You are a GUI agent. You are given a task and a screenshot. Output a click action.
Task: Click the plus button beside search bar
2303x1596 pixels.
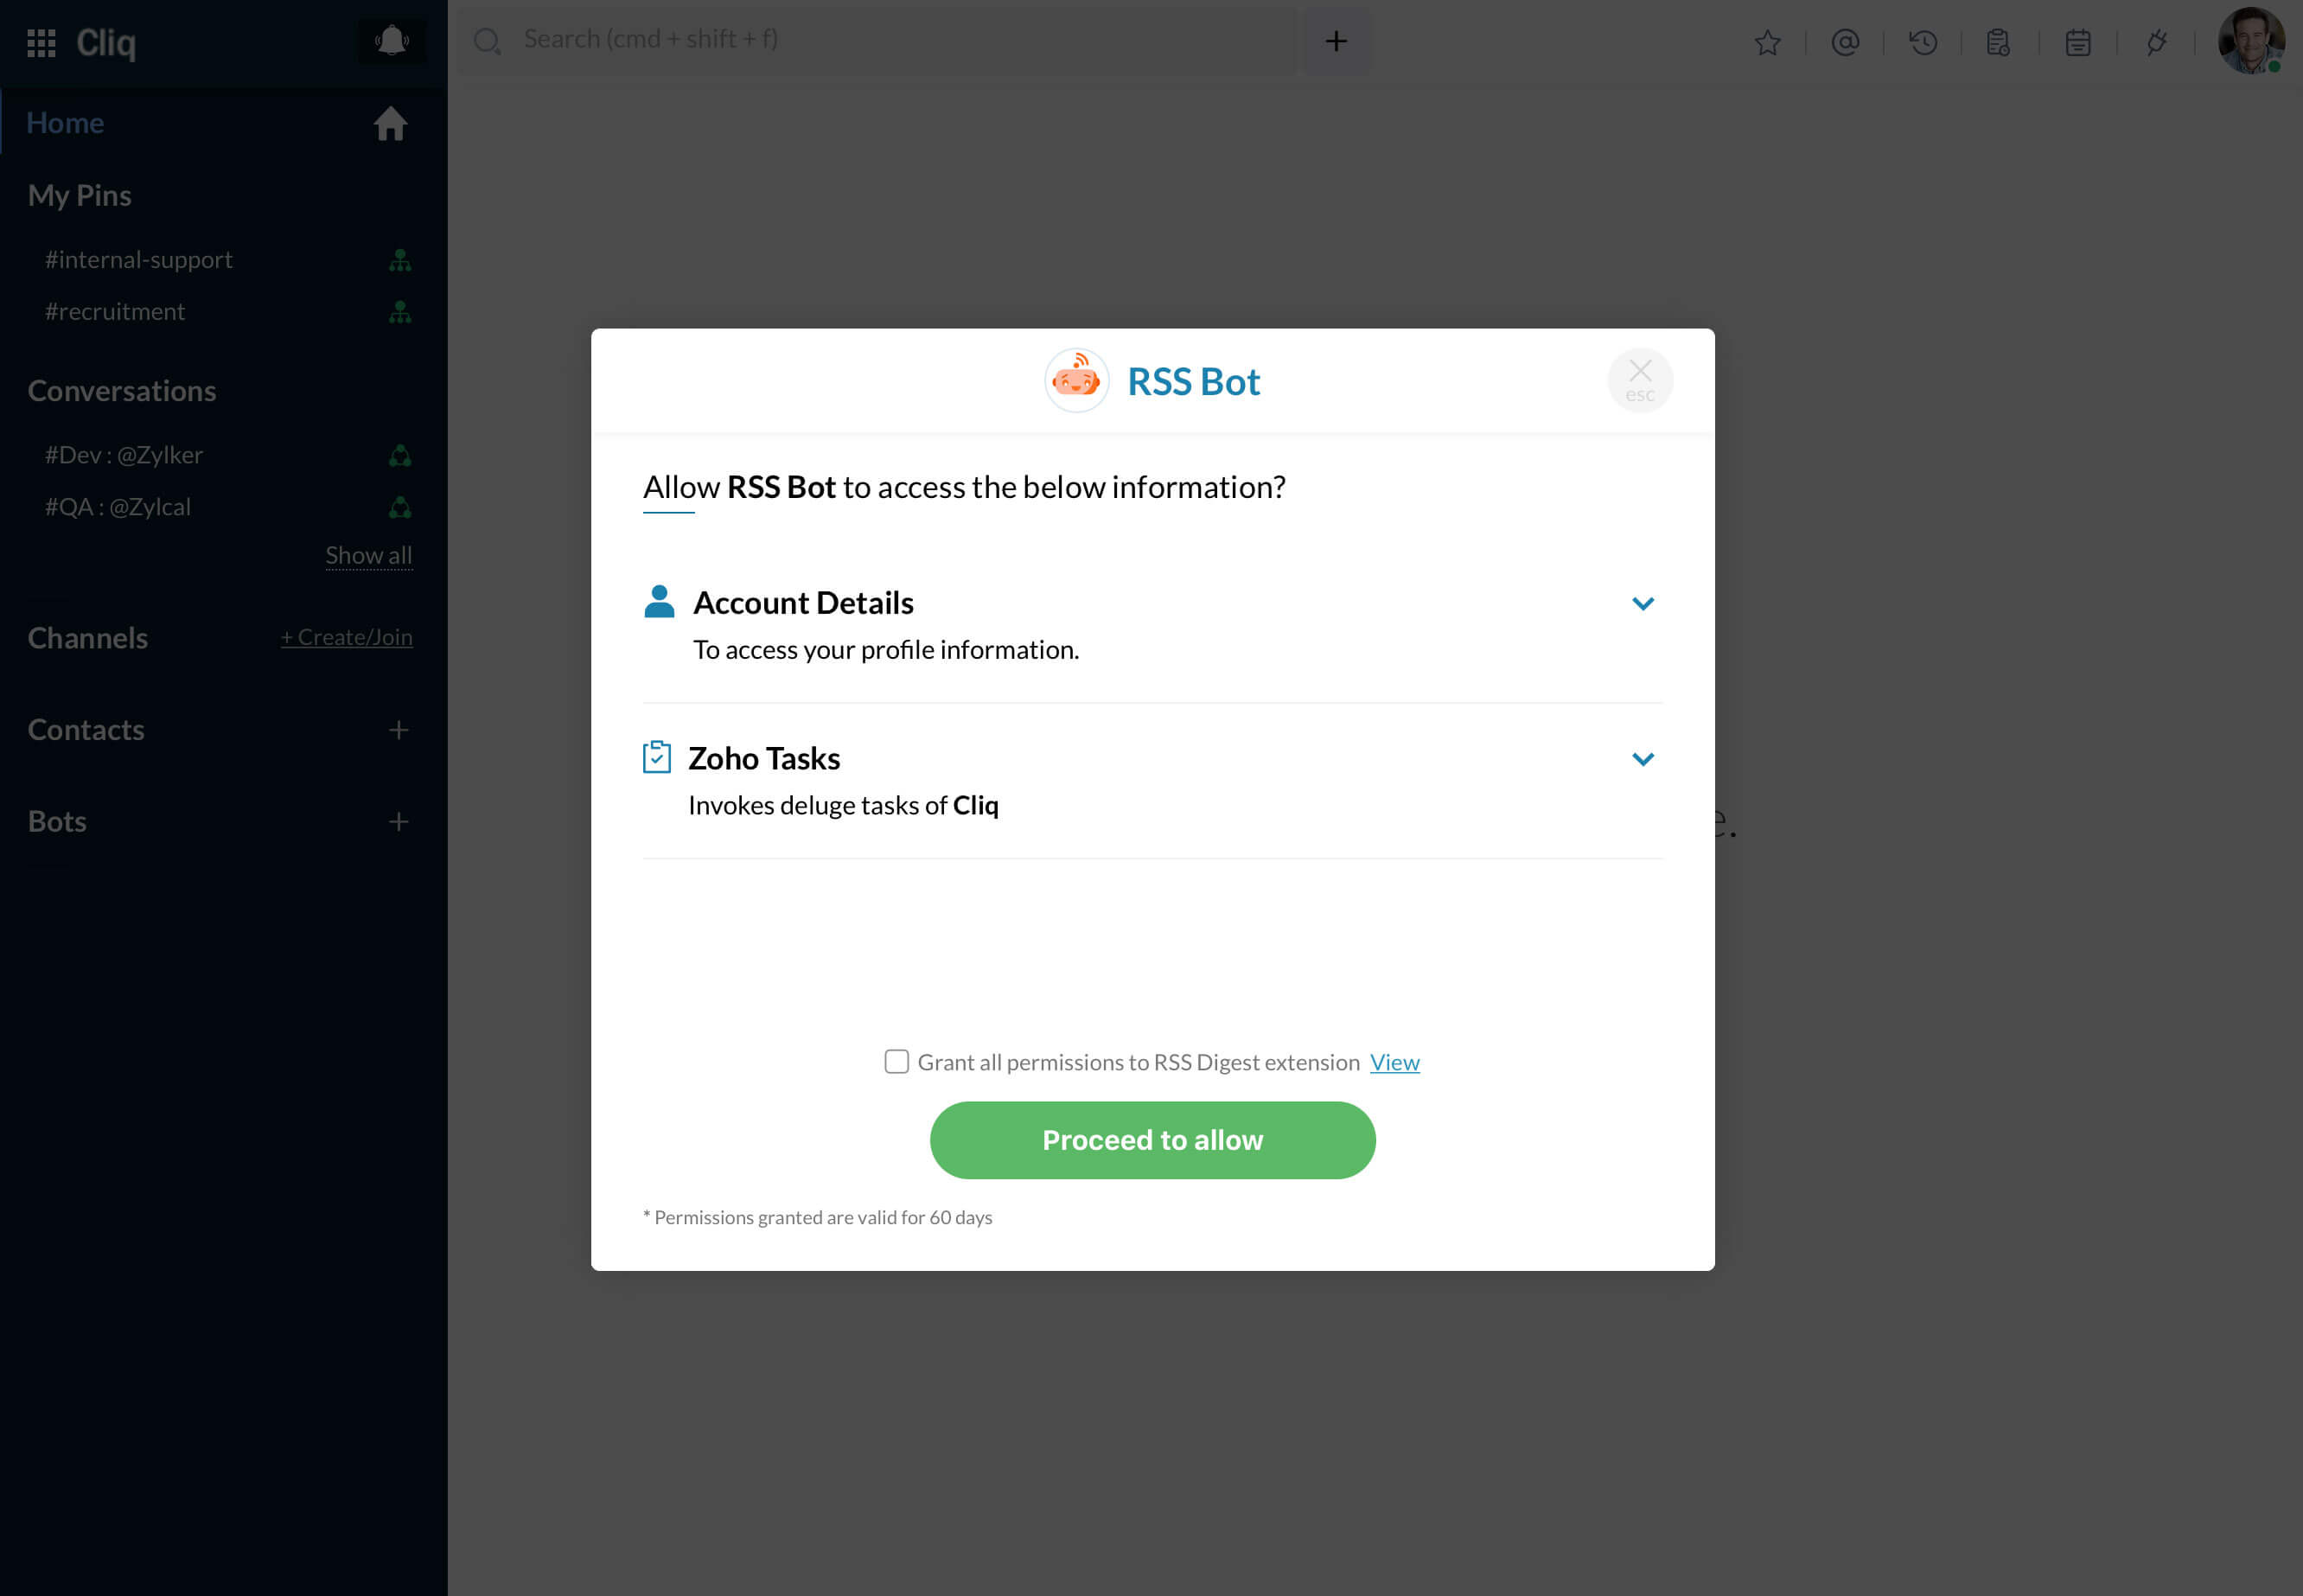[x=1336, y=41]
